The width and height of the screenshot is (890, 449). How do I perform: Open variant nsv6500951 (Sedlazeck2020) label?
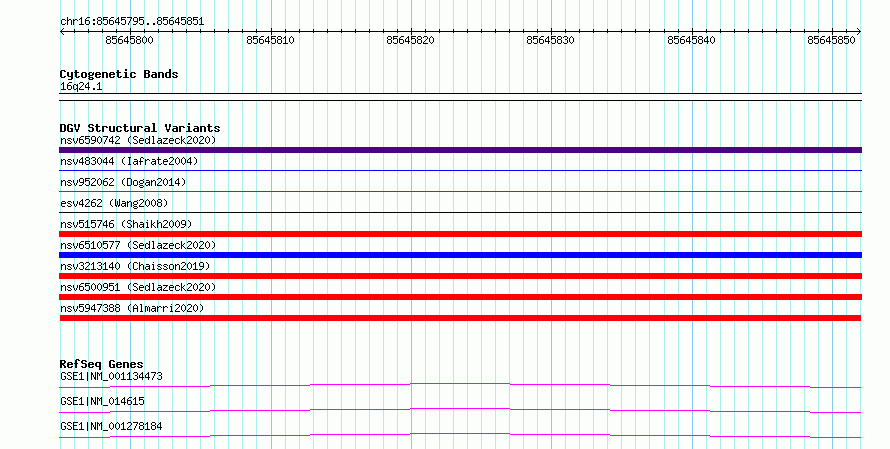(x=138, y=287)
